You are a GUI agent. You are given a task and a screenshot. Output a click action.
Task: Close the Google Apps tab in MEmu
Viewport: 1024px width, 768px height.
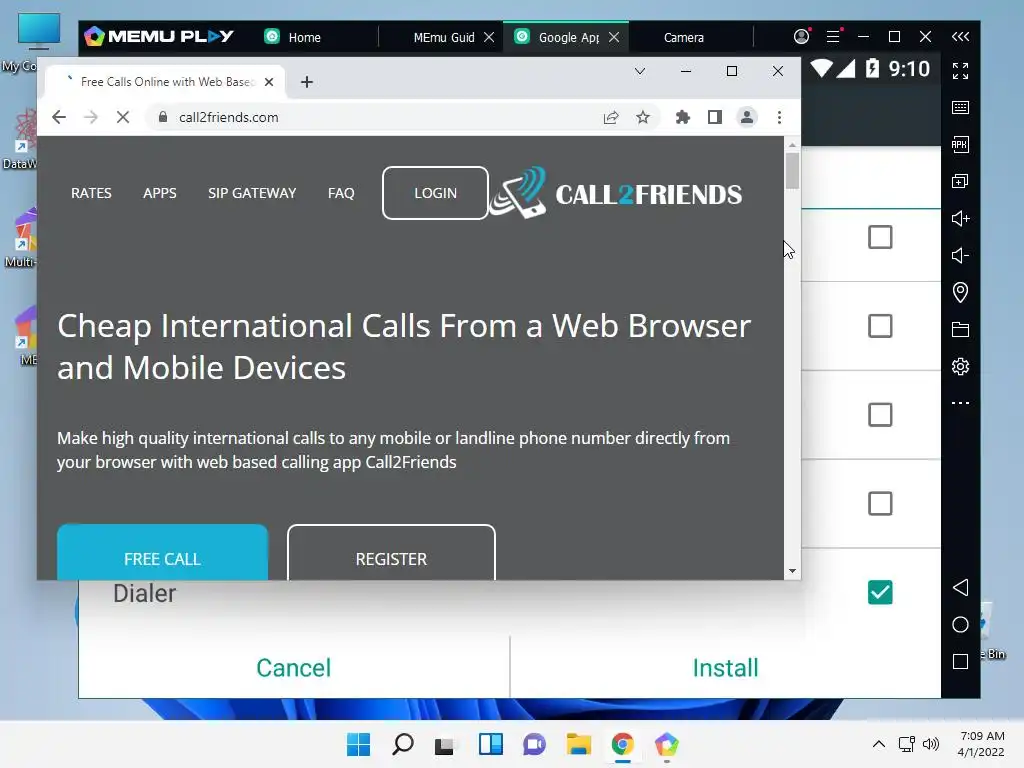[x=614, y=37]
